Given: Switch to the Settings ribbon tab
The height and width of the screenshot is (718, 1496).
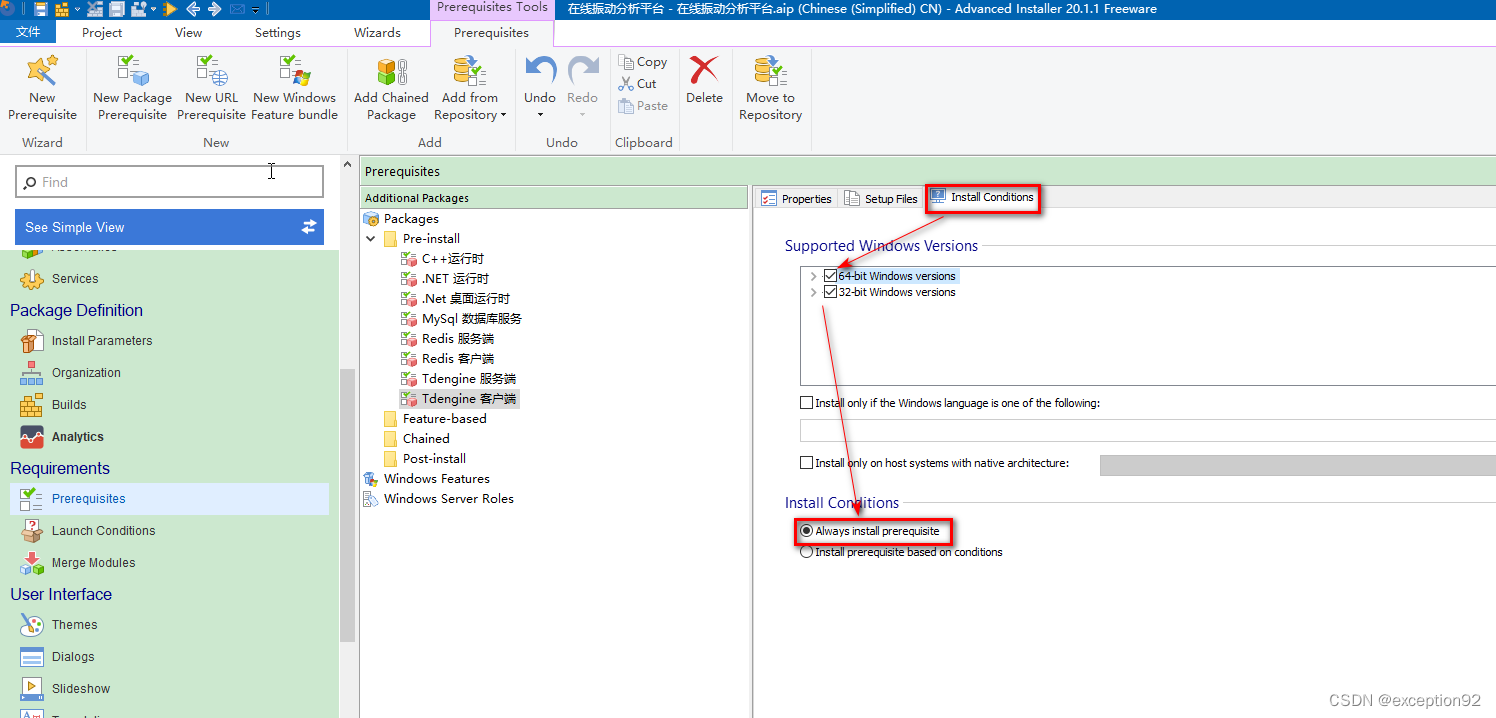Looking at the screenshot, I should click(x=278, y=32).
